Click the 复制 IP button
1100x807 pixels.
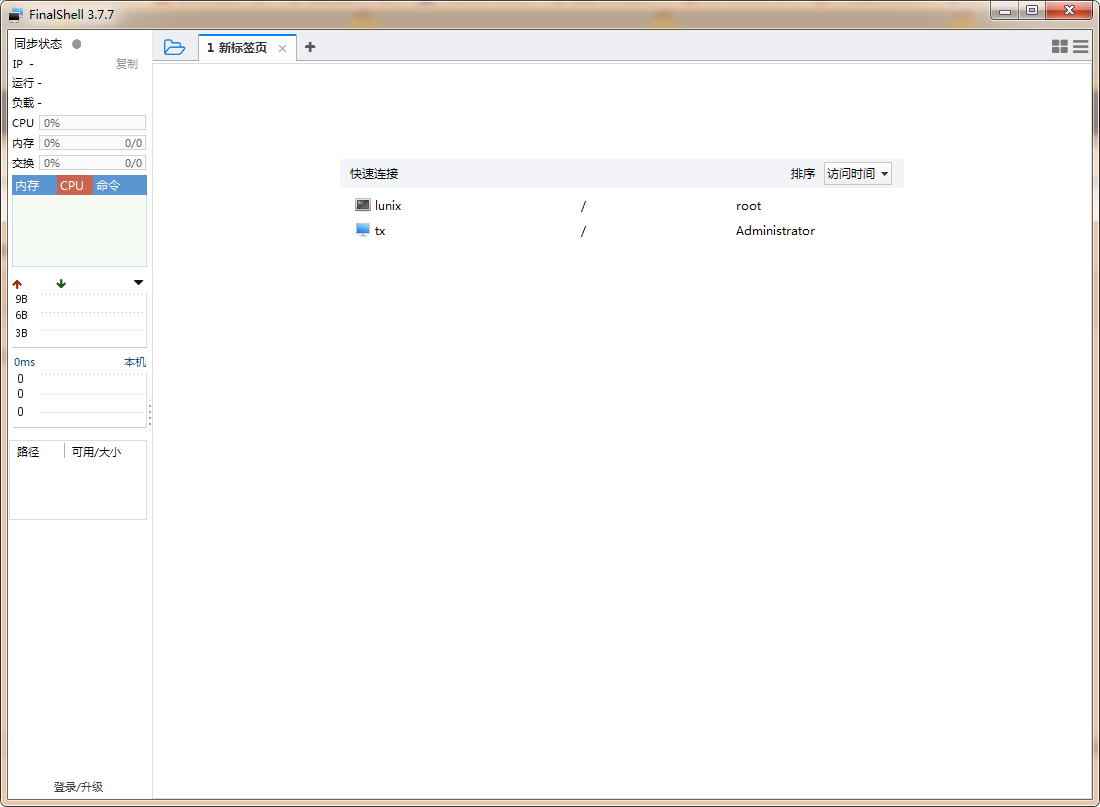pyautogui.click(x=127, y=64)
